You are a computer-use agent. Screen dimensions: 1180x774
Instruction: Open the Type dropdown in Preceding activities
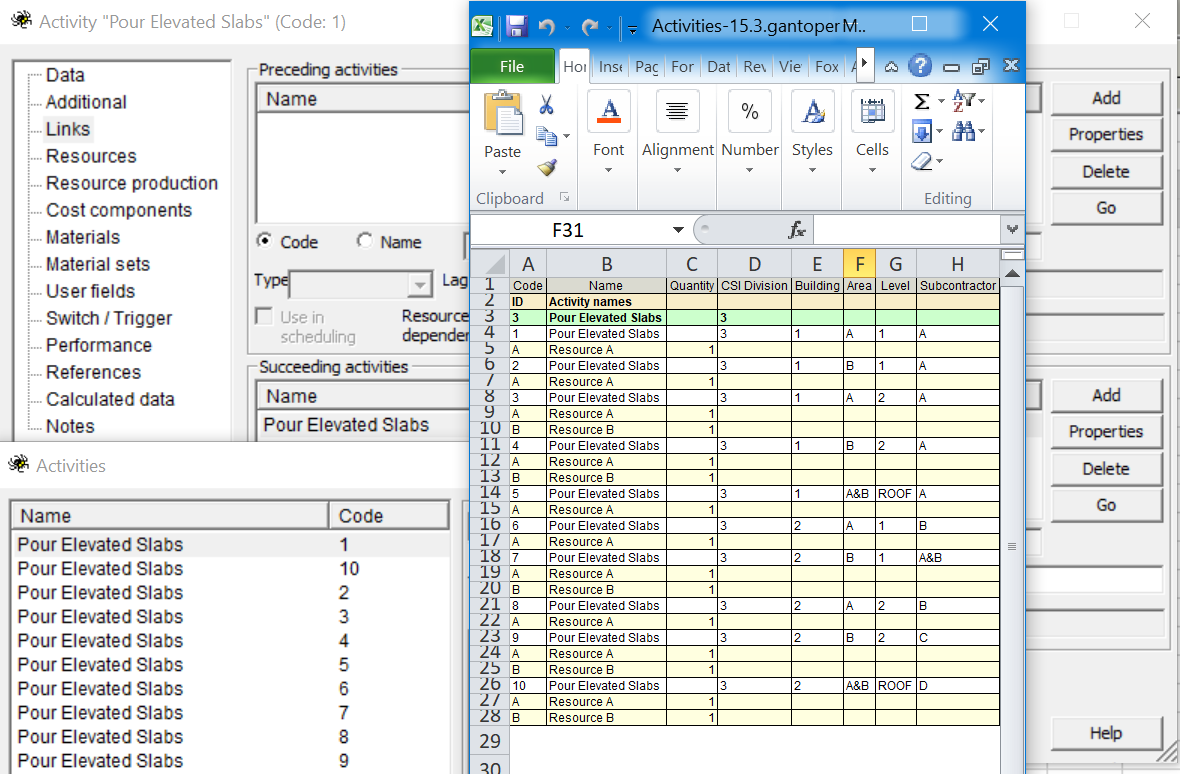pos(420,285)
